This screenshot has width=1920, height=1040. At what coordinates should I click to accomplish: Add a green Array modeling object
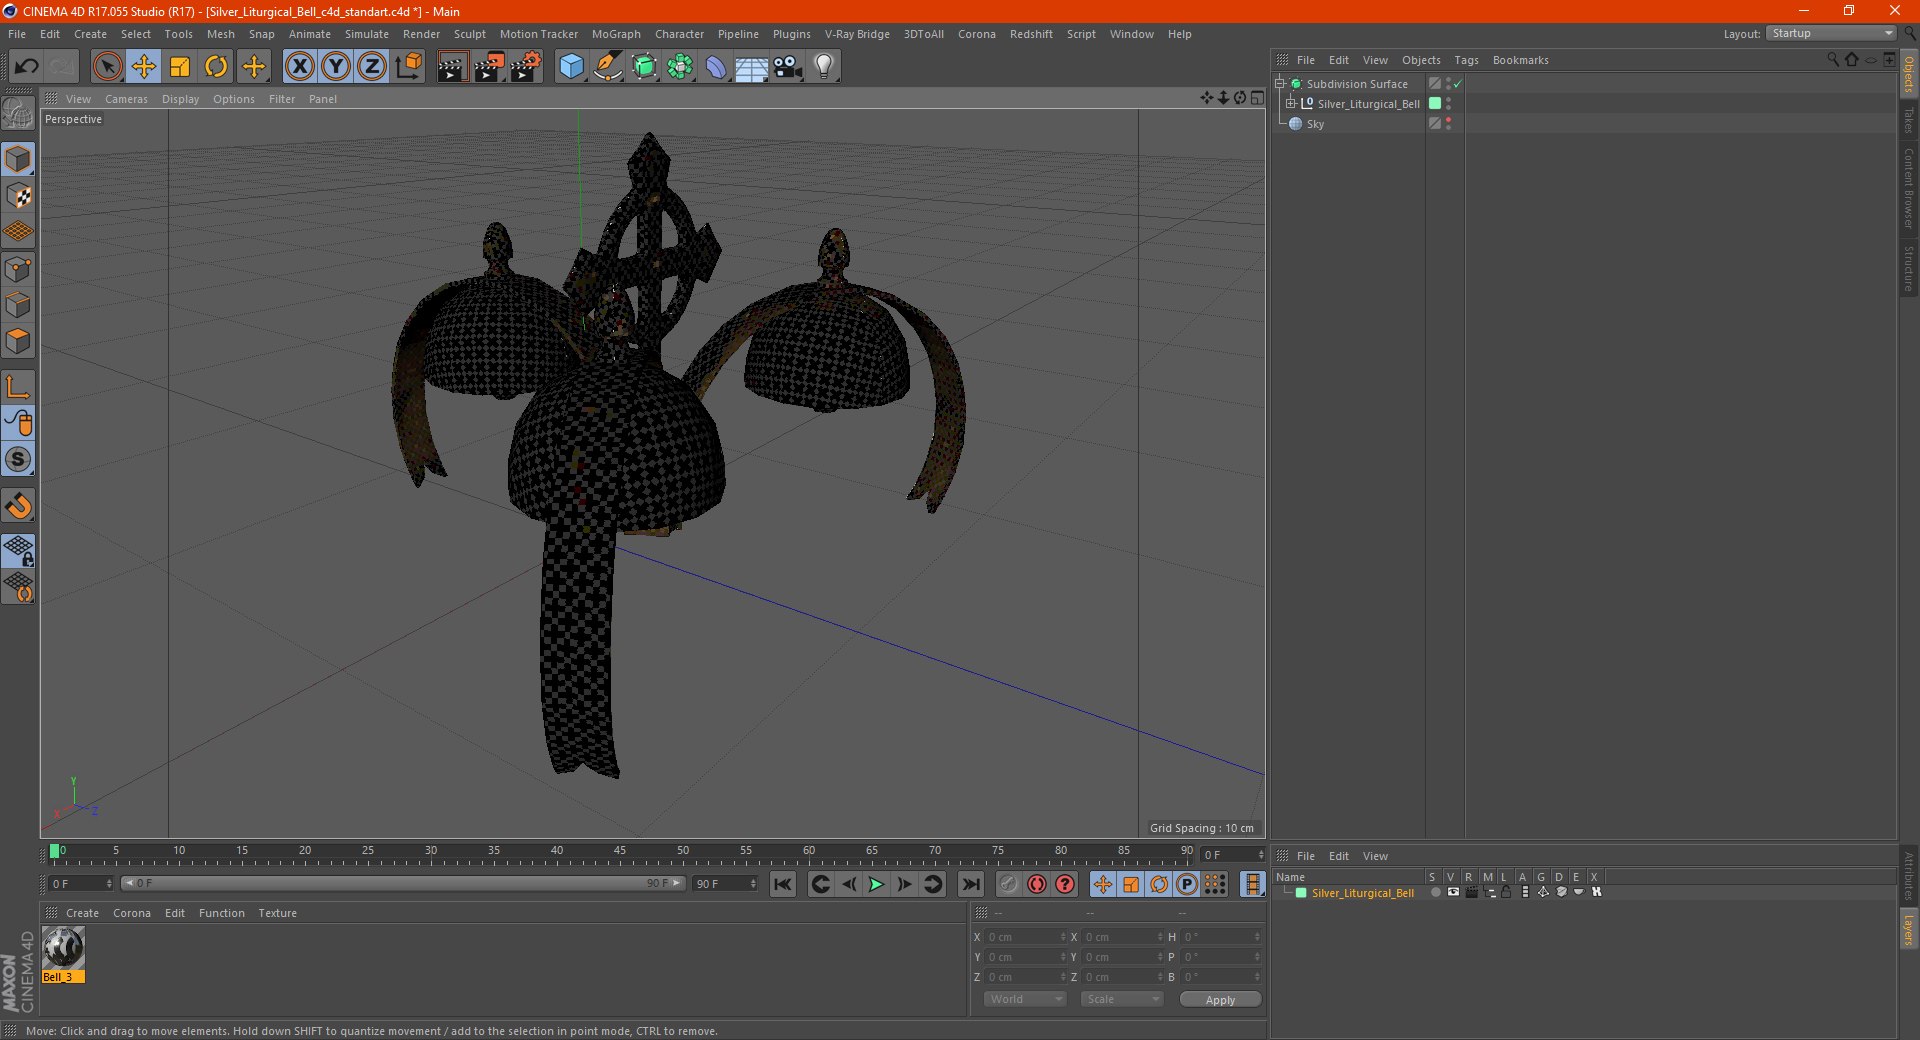pyautogui.click(x=680, y=67)
